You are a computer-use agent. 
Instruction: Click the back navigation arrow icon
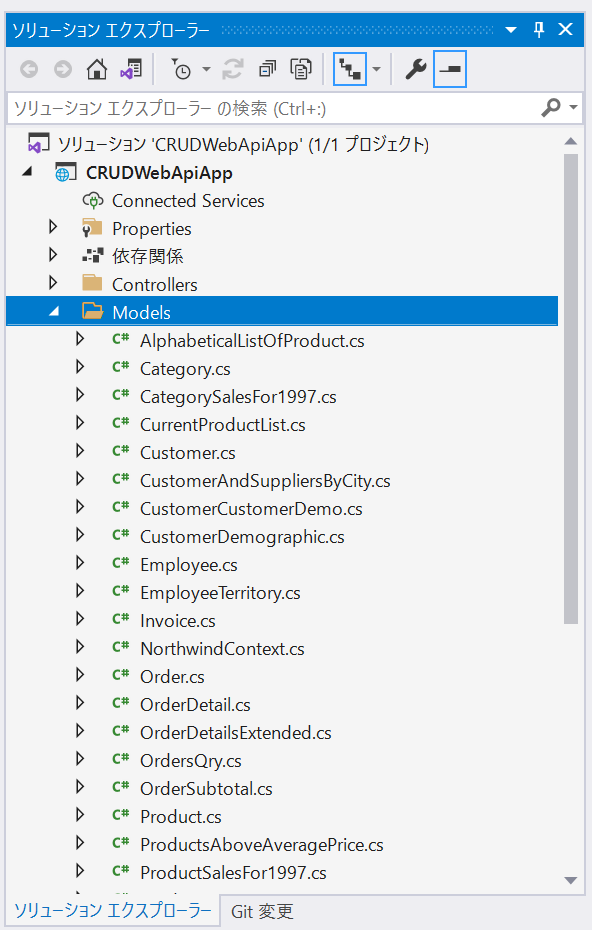point(29,69)
